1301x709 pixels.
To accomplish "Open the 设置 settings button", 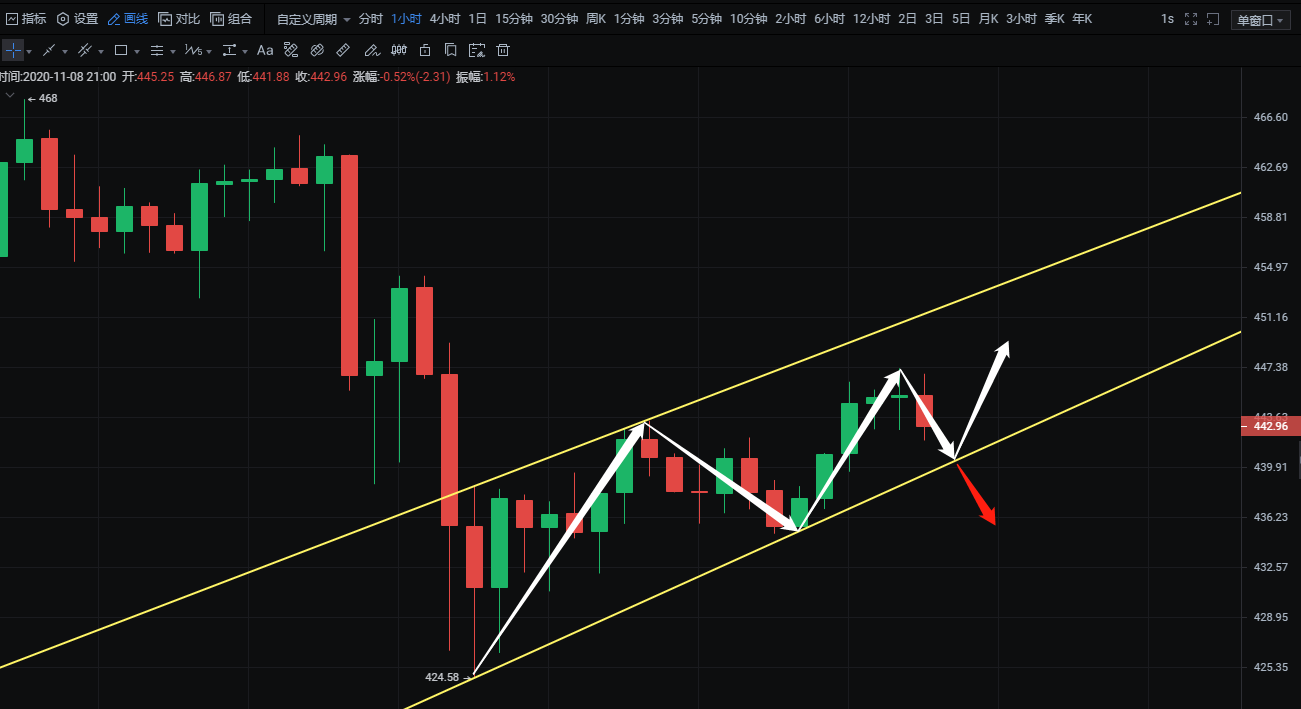I will point(77,19).
